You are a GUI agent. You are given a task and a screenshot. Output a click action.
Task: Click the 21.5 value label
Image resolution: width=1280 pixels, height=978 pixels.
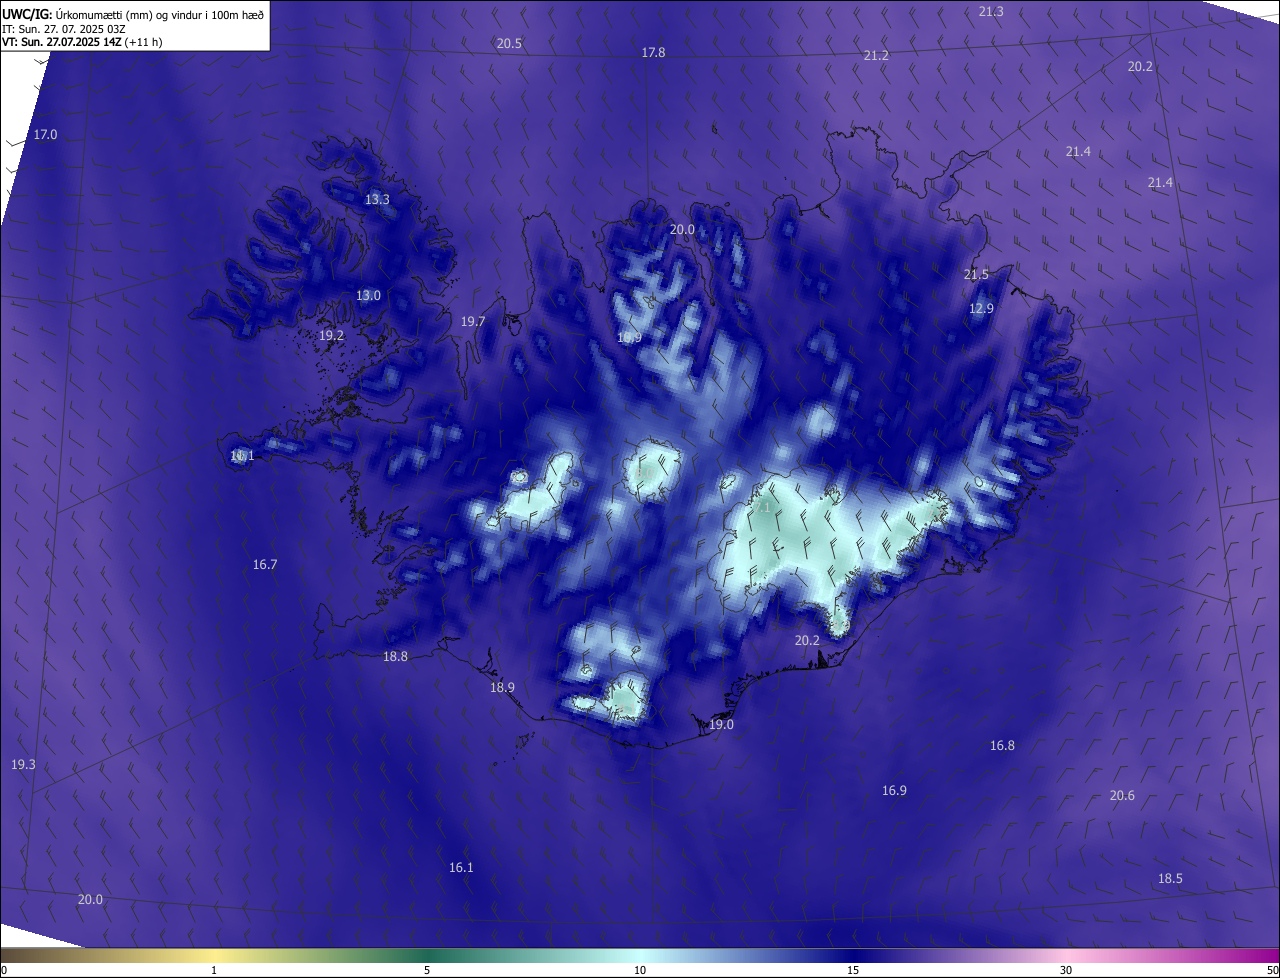976,274
